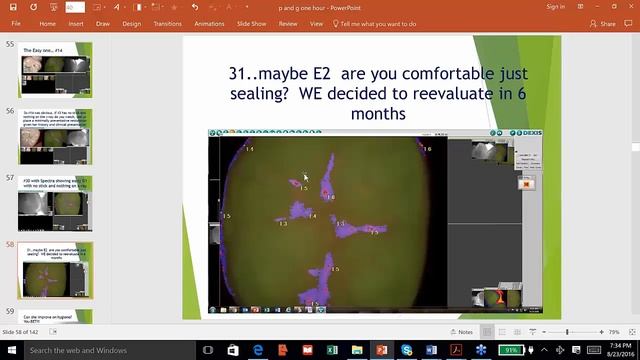Viewport: 640px width, 360px height.
Task: Select the tooth scan image on the slide
Action: (x=376, y=221)
